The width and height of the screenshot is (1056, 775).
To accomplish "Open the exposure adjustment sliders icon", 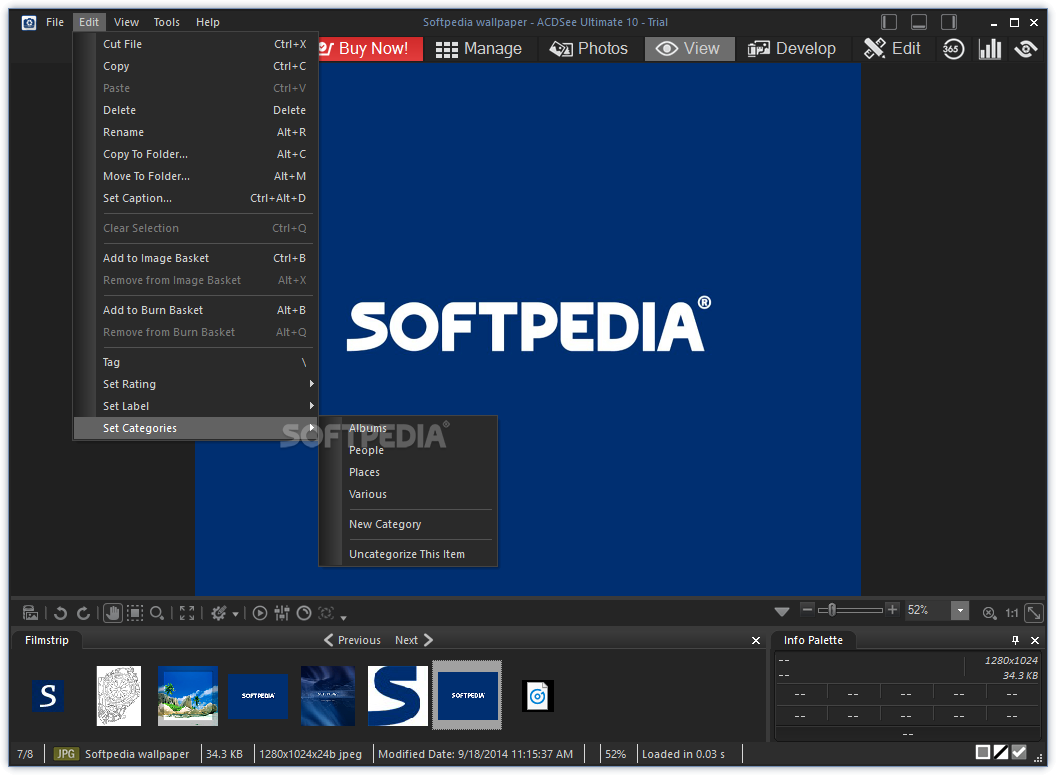I will (x=282, y=613).
